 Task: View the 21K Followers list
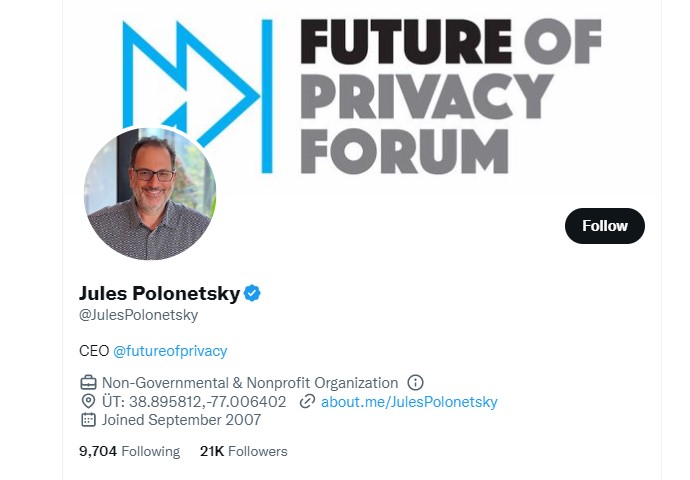point(243,451)
